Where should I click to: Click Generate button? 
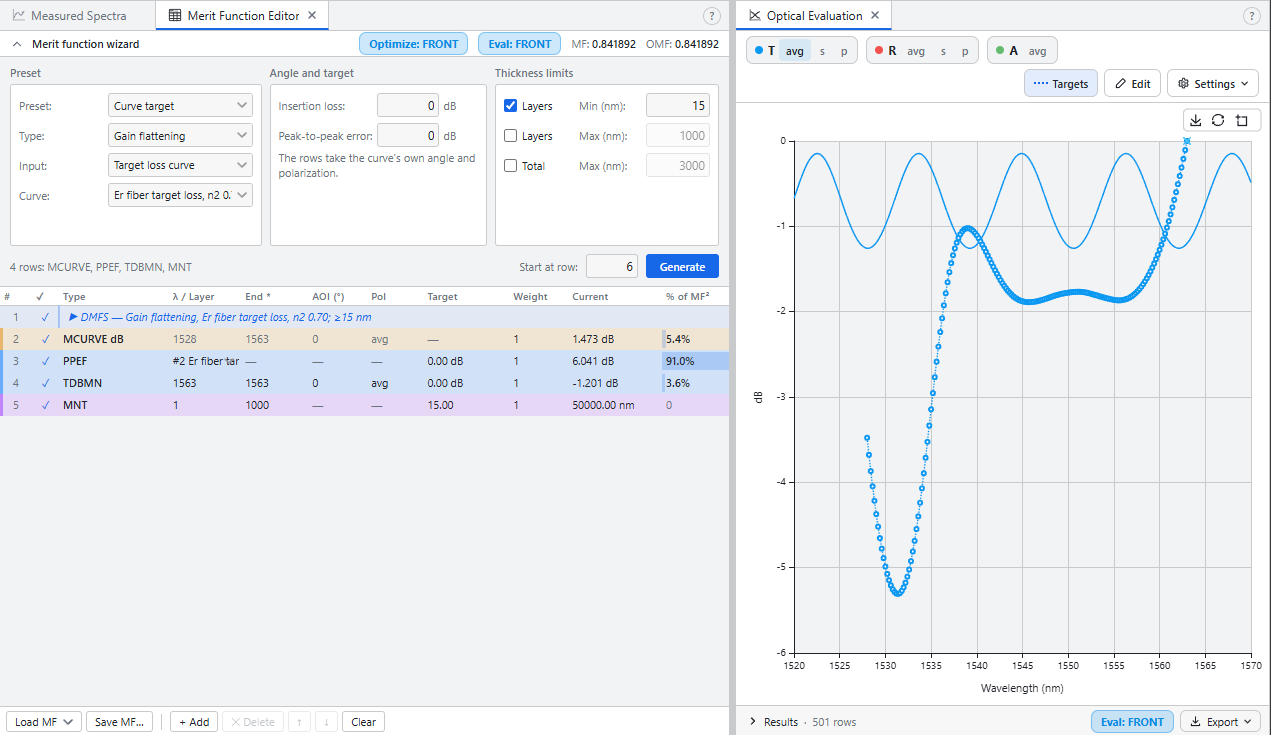point(682,266)
